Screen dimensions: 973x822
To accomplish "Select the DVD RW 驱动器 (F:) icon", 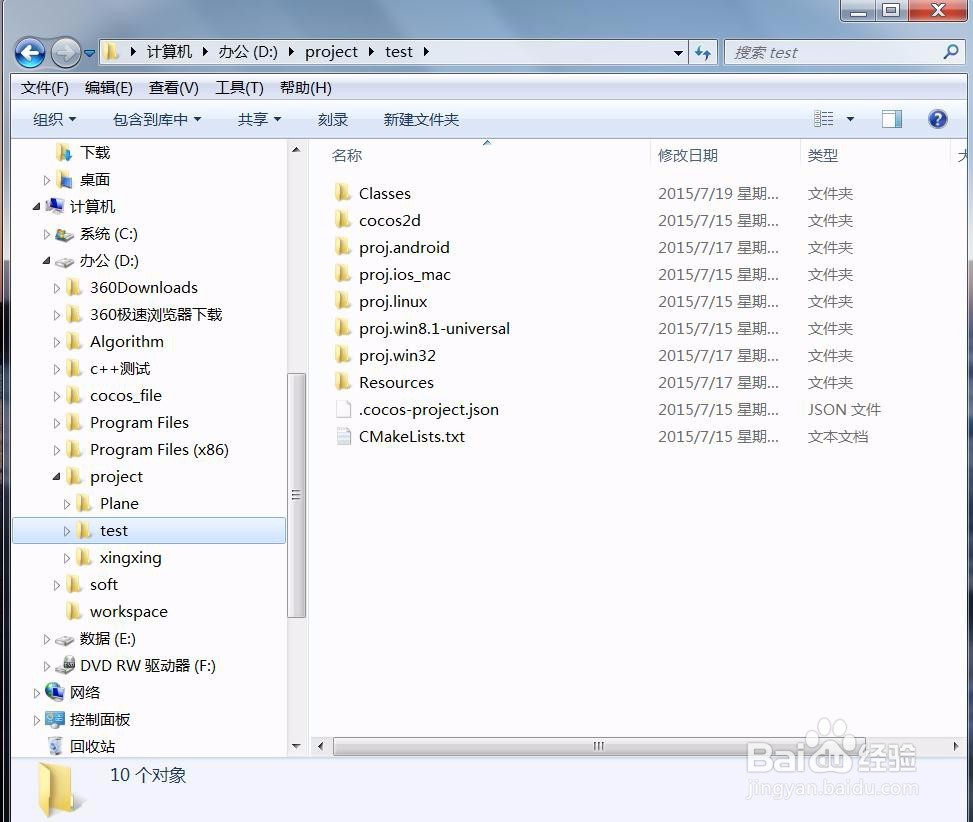I will (x=65, y=666).
